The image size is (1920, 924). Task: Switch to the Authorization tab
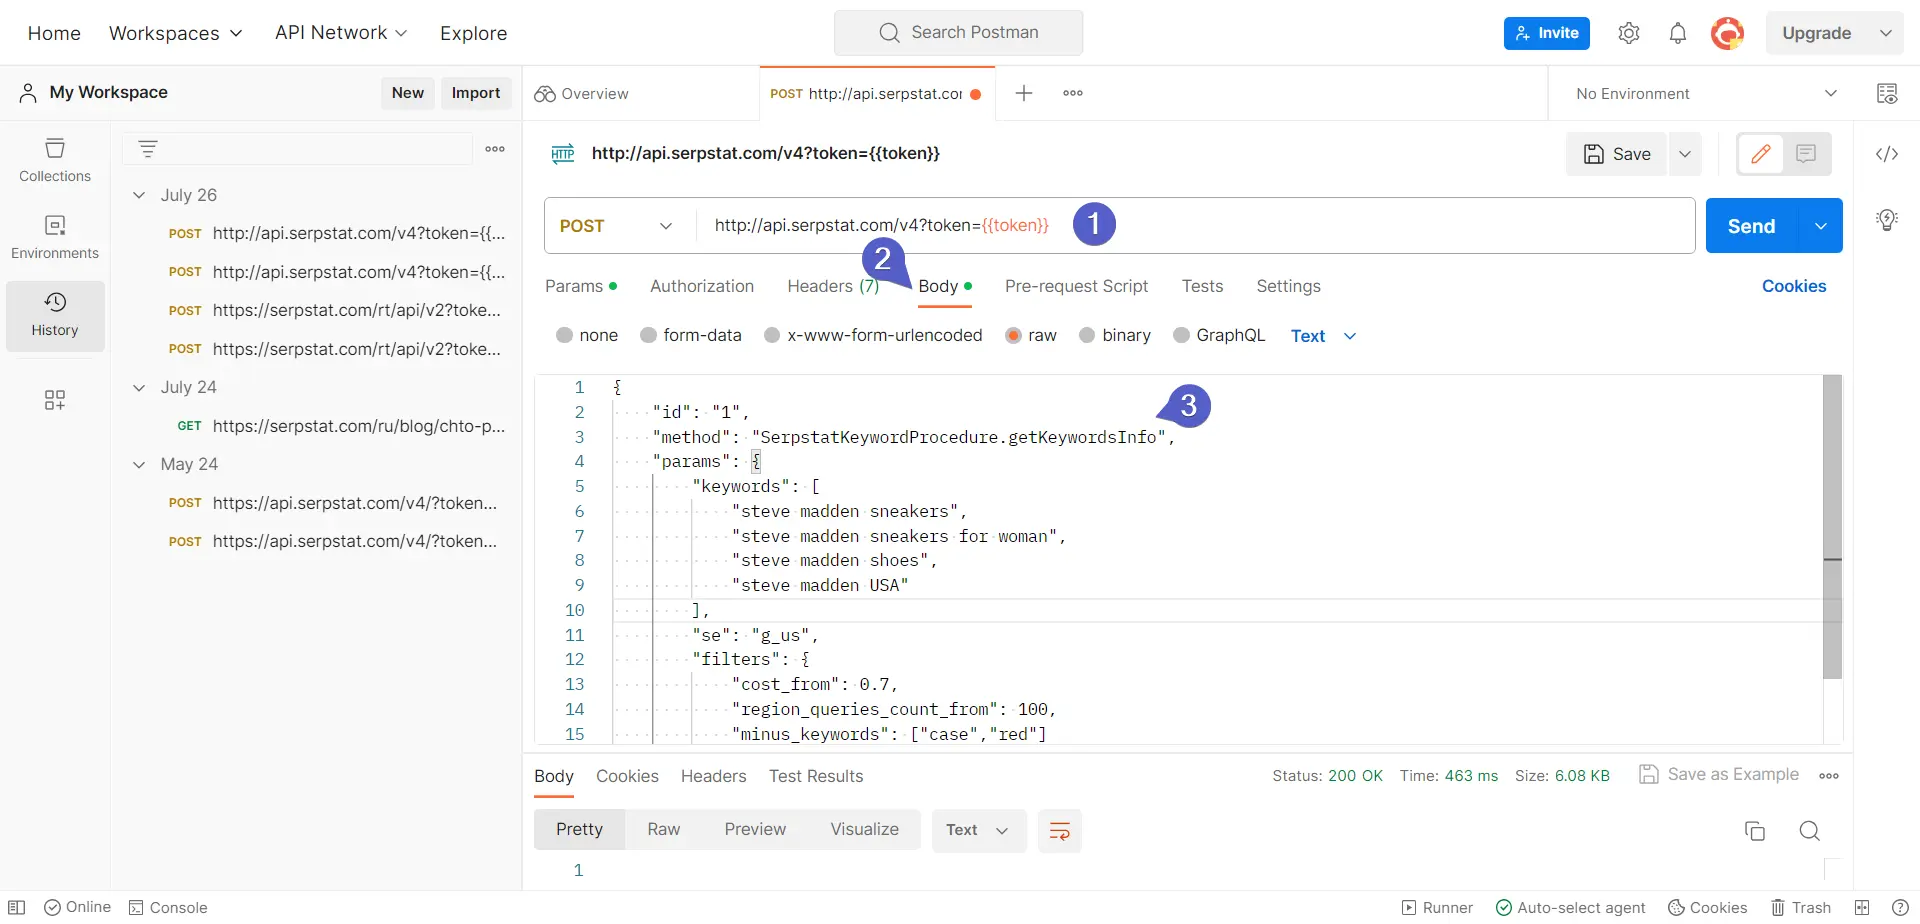[702, 286]
